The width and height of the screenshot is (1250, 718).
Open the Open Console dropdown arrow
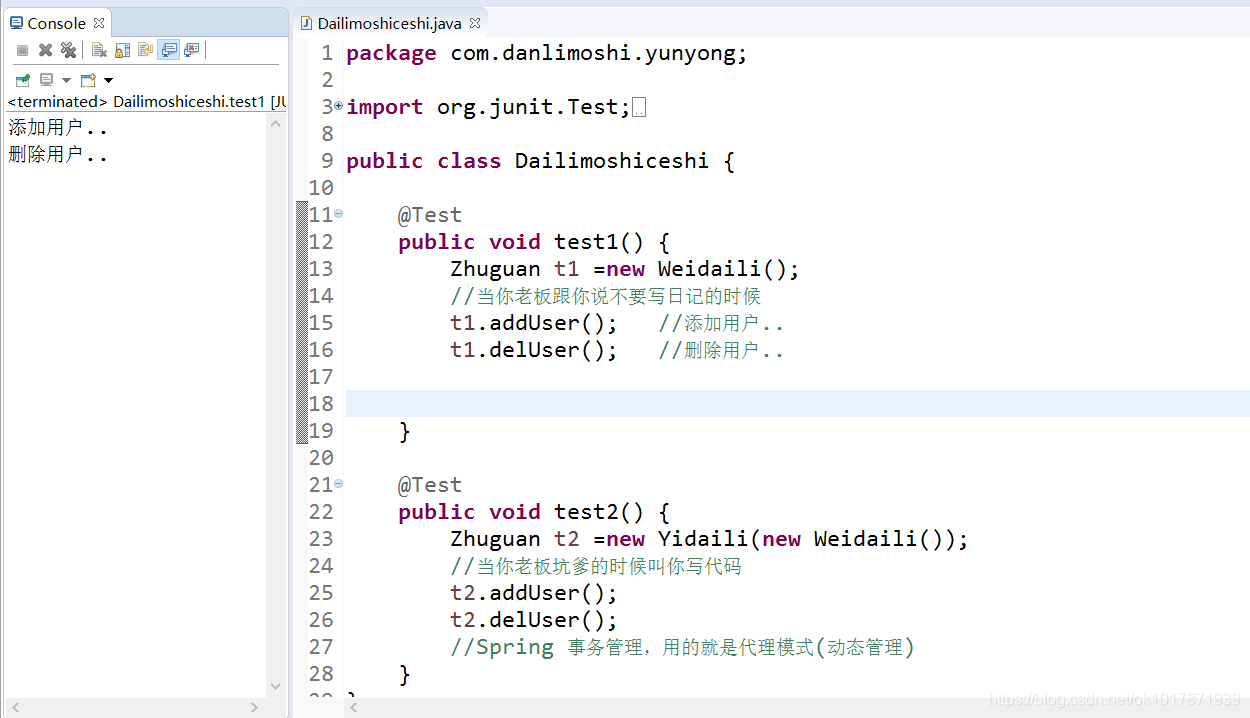click(x=108, y=80)
